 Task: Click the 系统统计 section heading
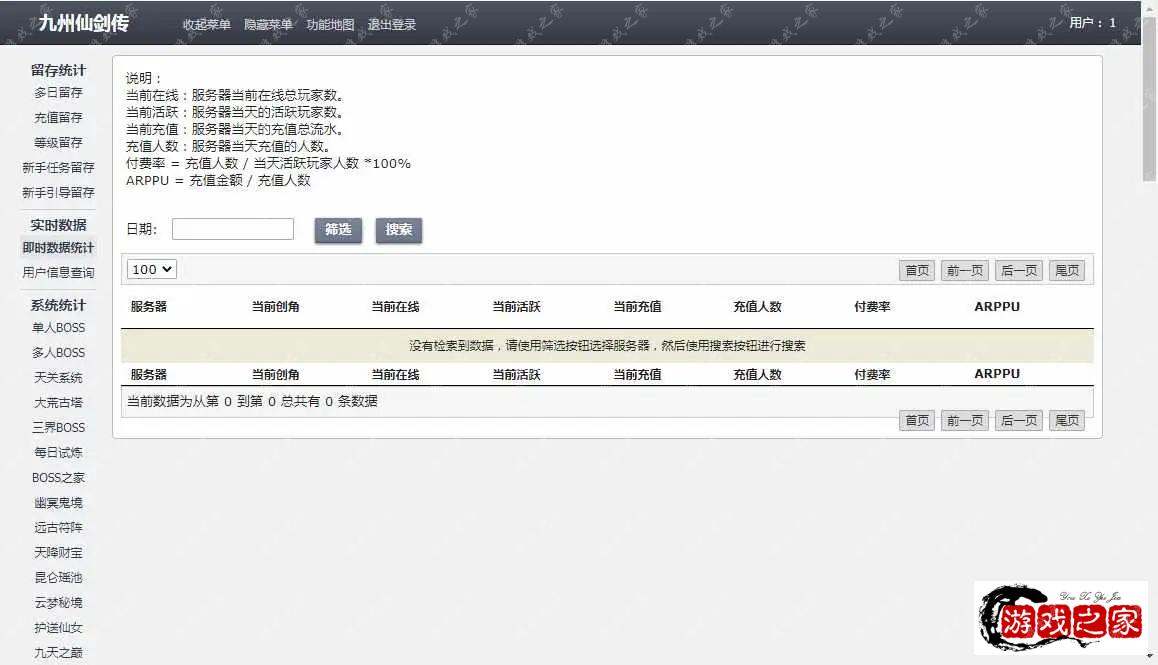click(58, 305)
